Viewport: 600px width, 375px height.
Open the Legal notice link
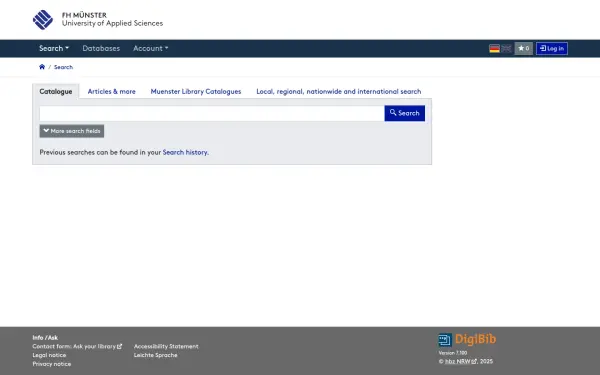point(49,355)
